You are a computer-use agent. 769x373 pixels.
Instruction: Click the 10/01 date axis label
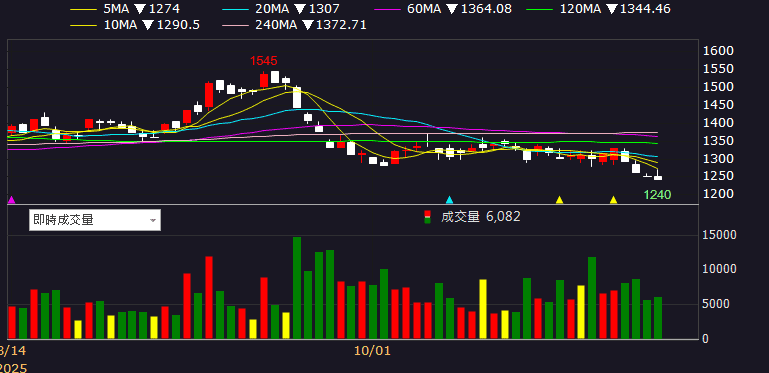point(372,351)
